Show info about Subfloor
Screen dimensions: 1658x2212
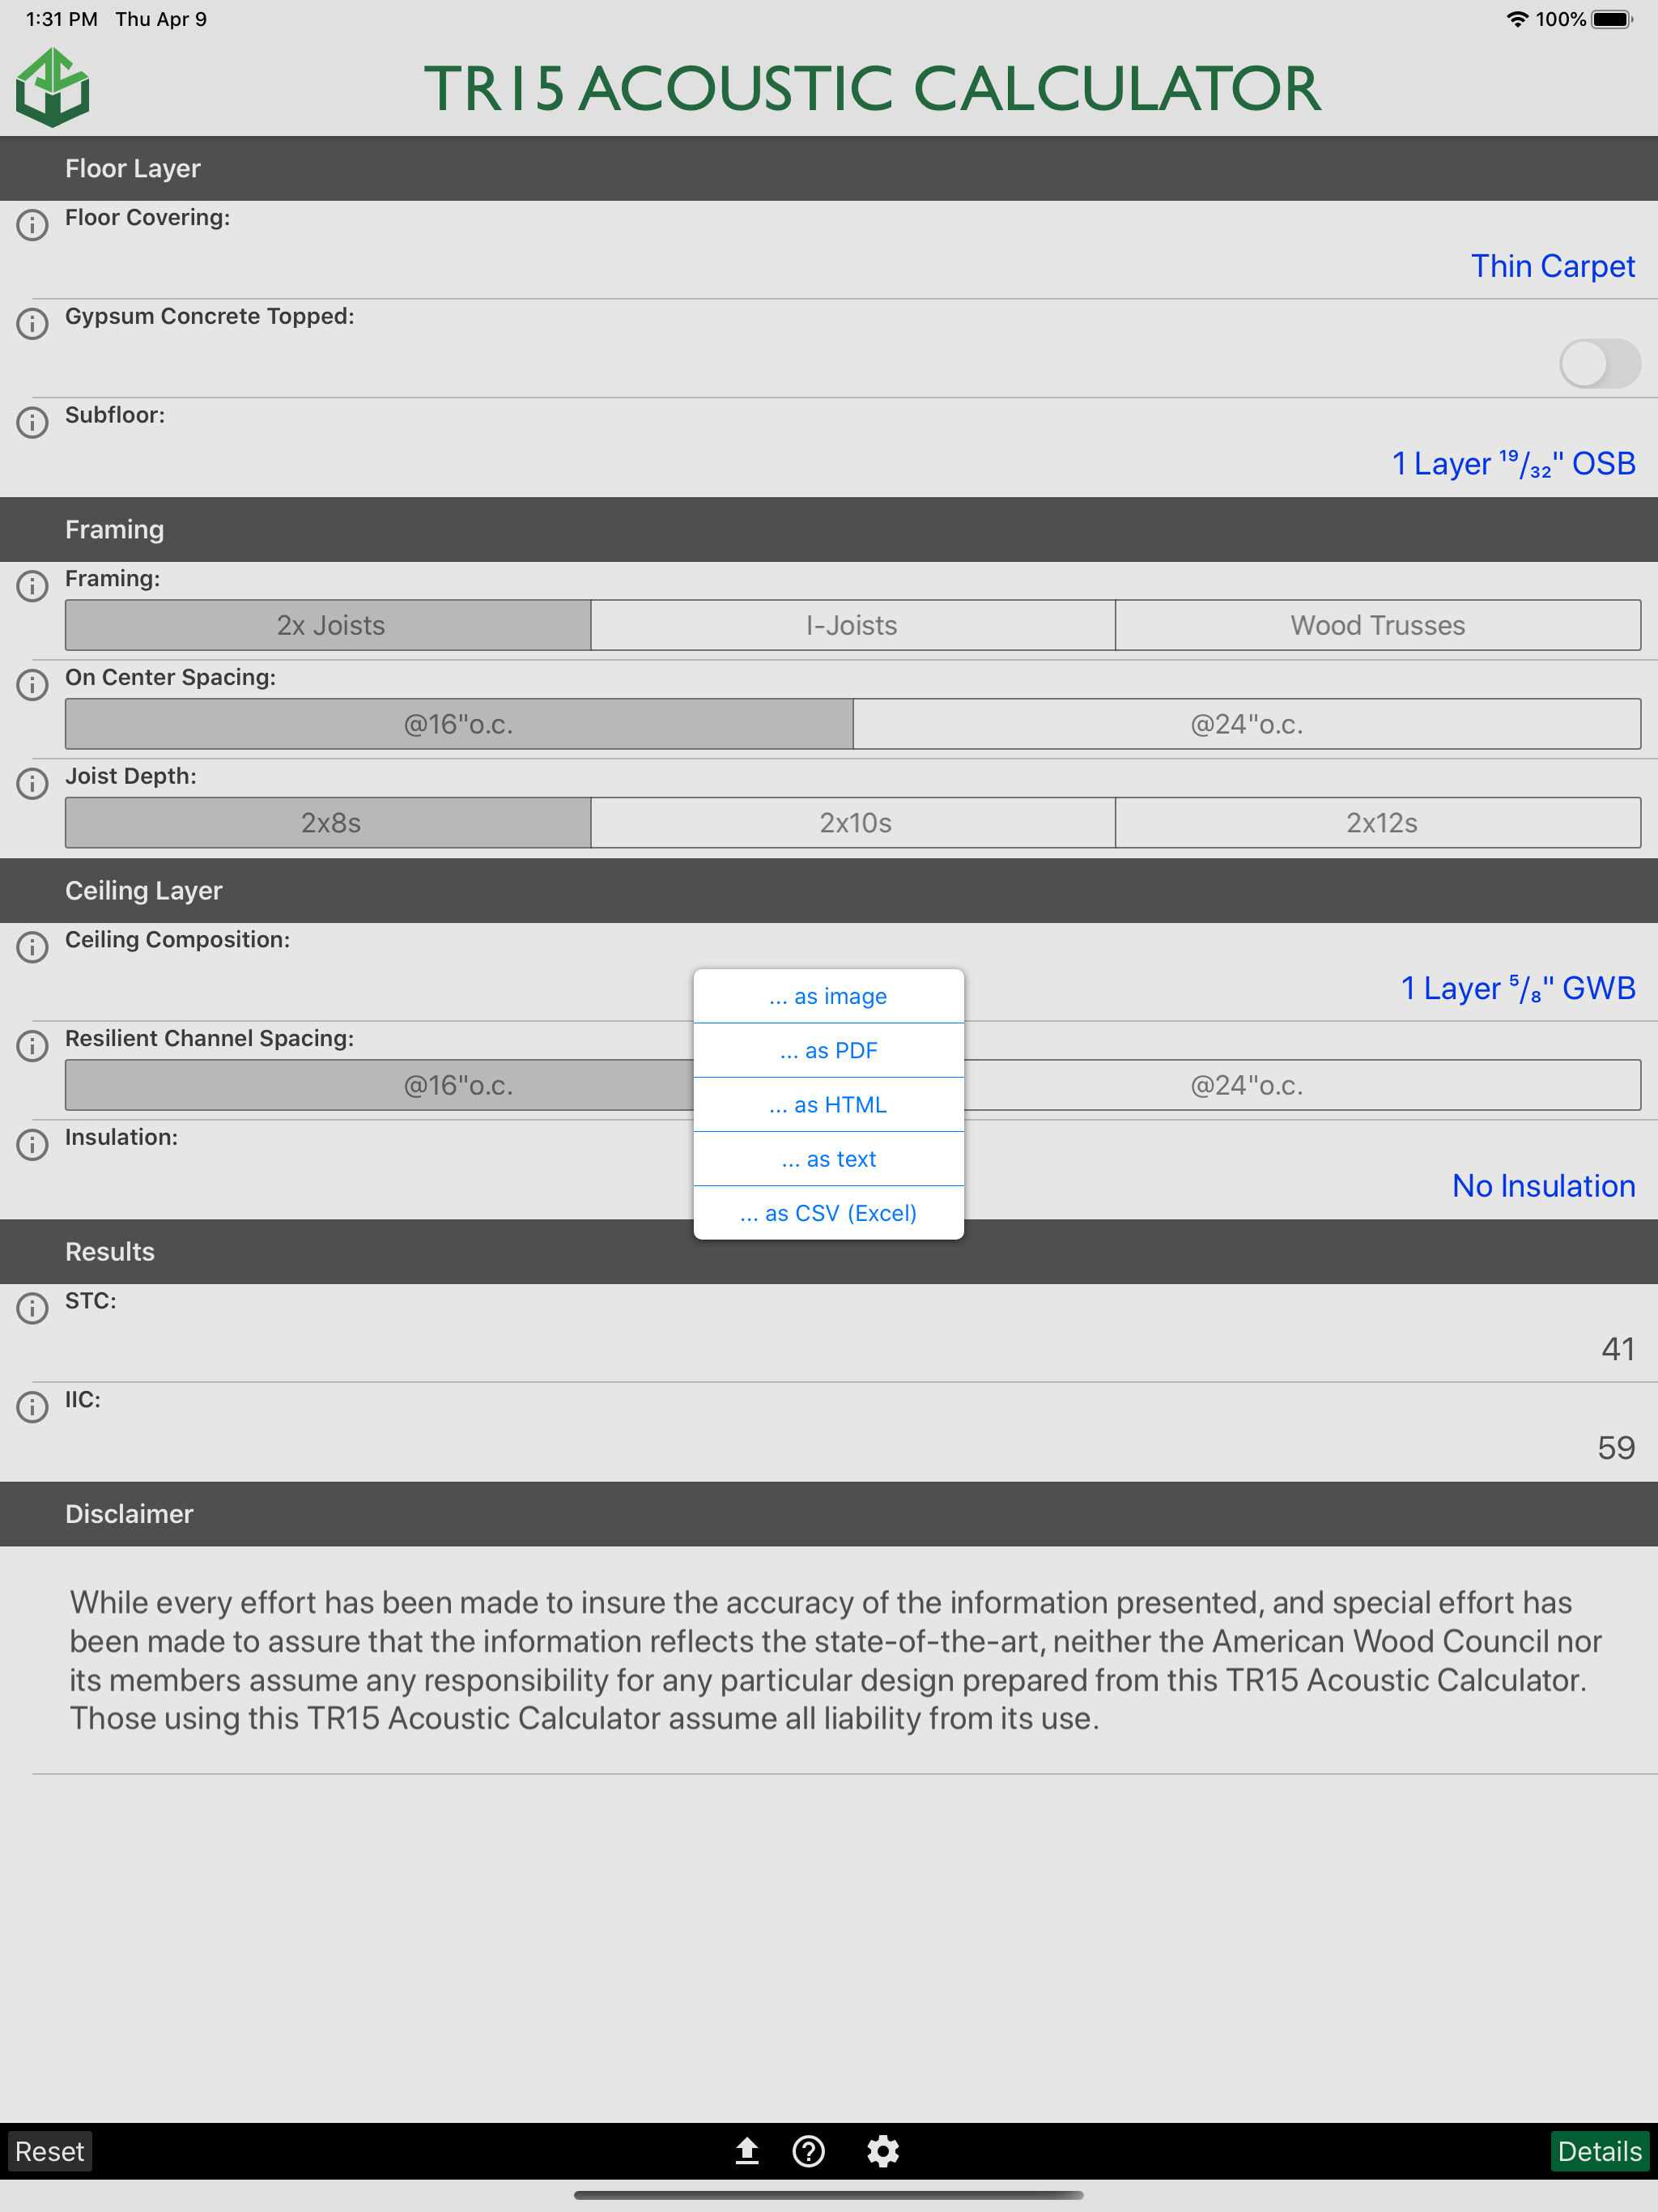point(32,423)
